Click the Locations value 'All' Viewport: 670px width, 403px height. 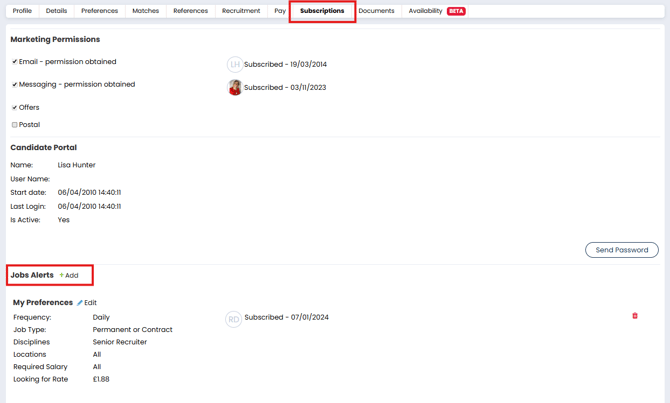tap(97, 354)
